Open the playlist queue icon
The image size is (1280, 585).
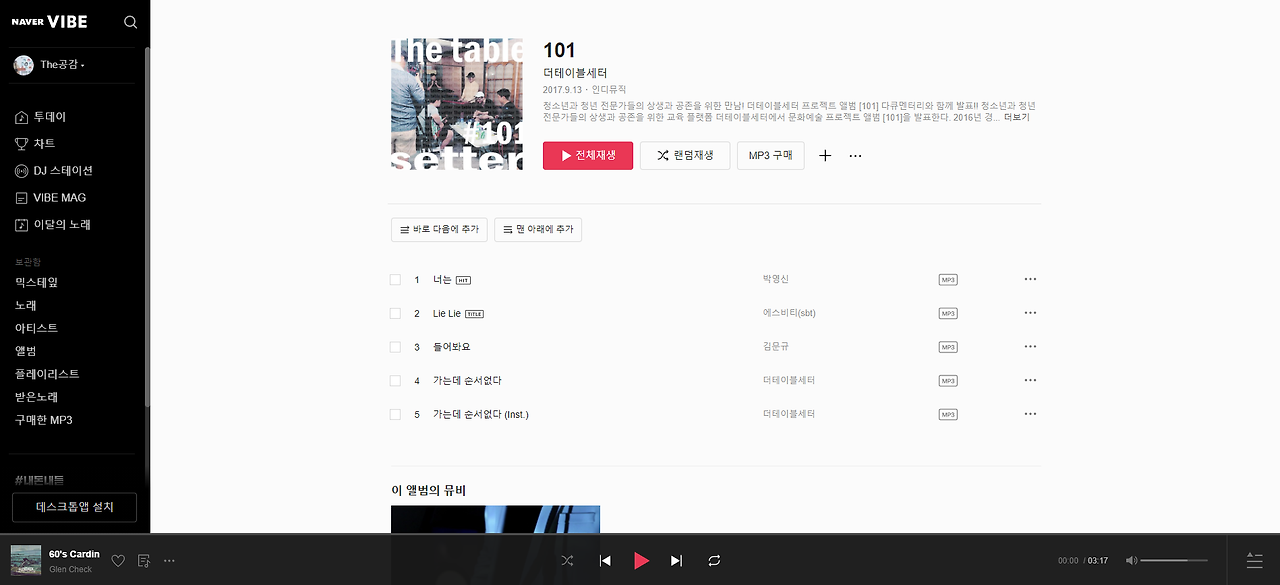[1255, 561]
